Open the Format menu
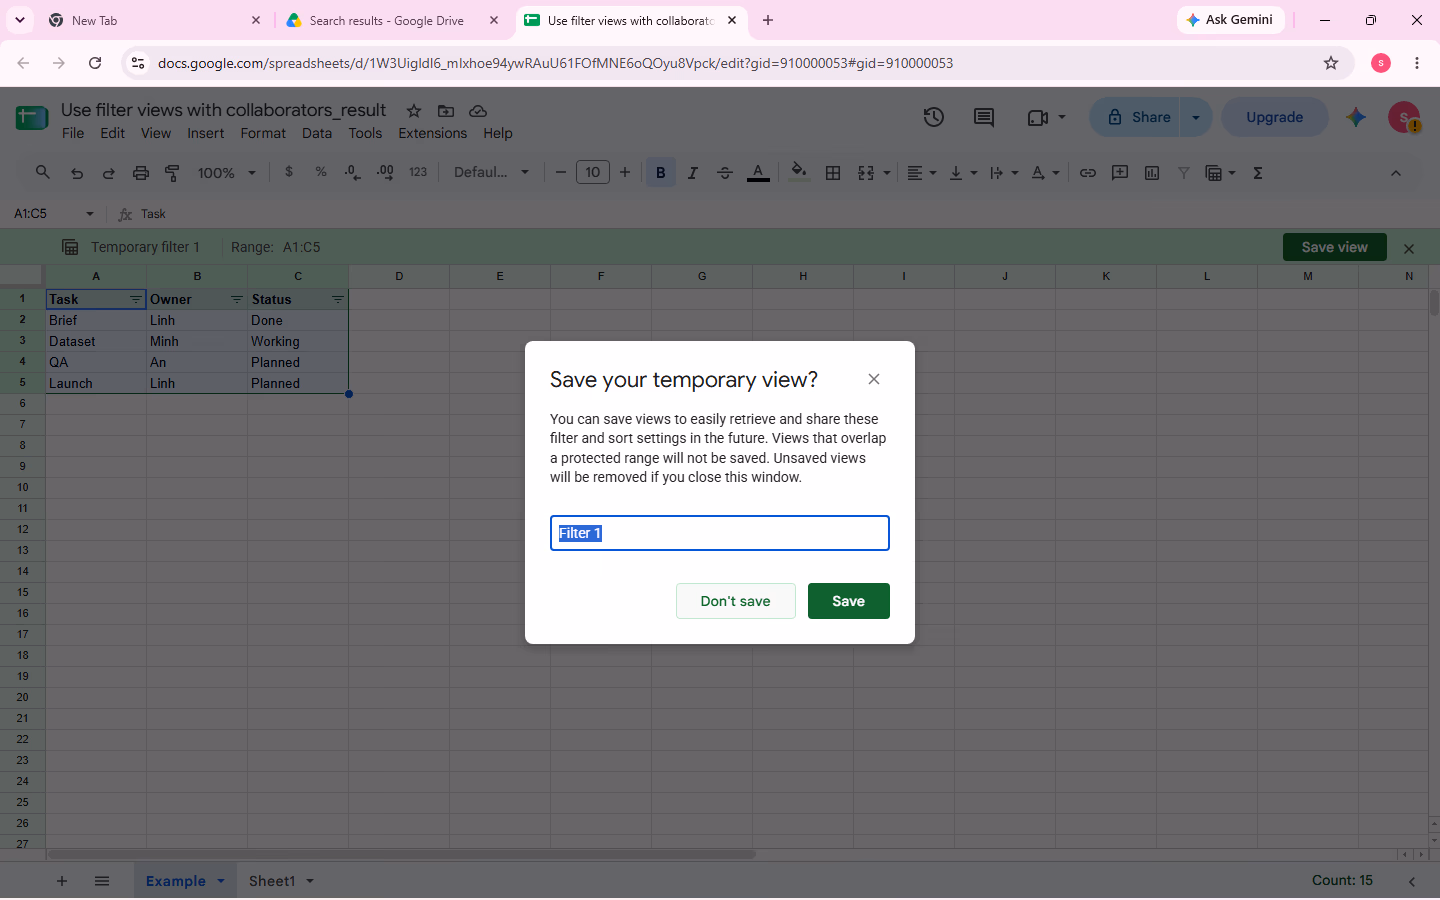 (263, 133)
